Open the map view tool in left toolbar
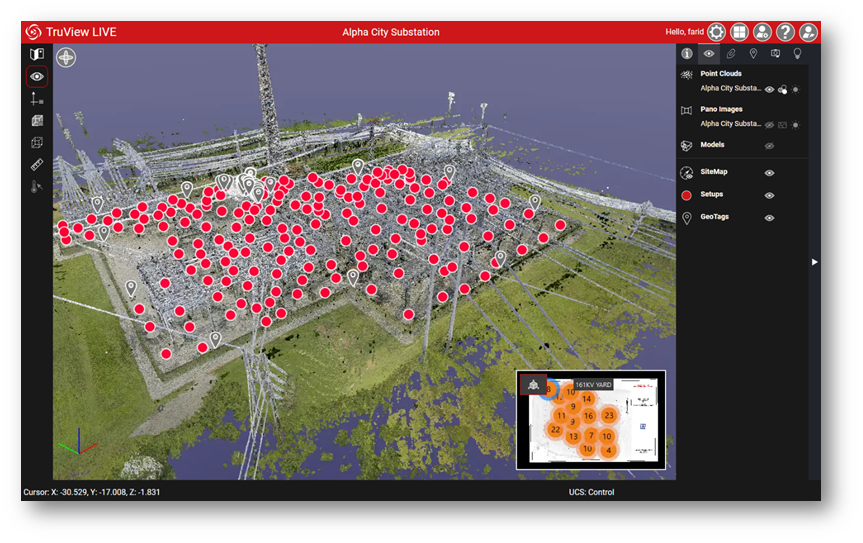The width and height of the screenshot is (863, 543). pos(37,54)
